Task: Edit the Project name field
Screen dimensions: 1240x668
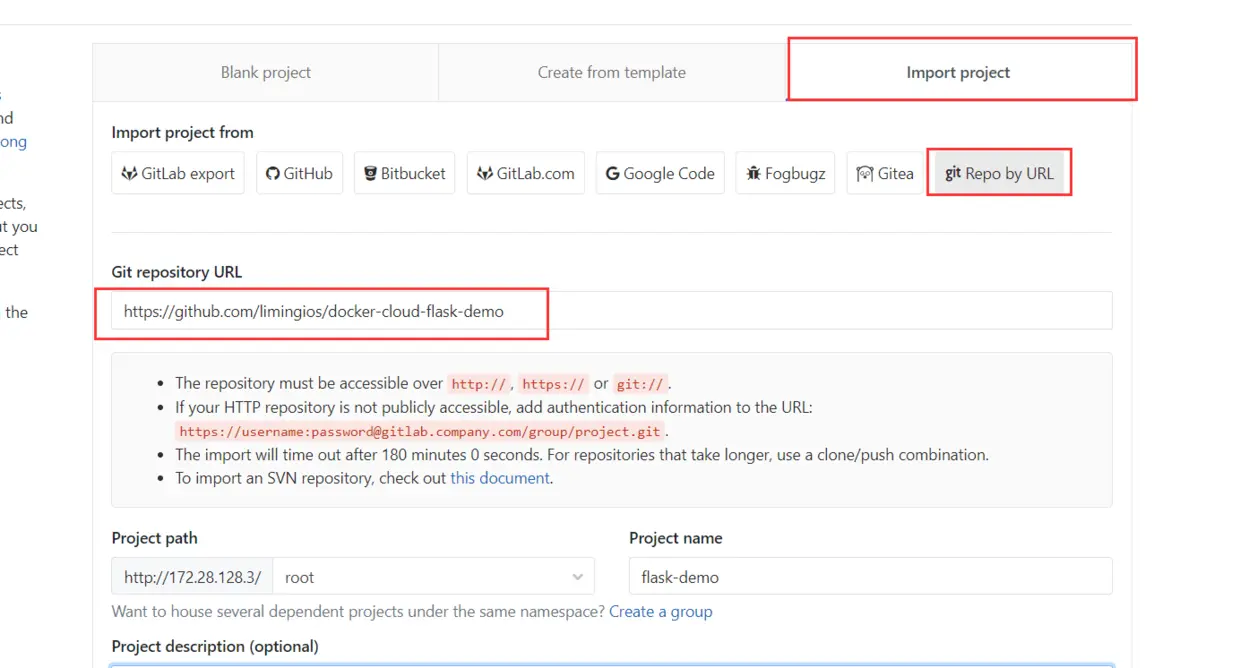Action: [871, 577]
